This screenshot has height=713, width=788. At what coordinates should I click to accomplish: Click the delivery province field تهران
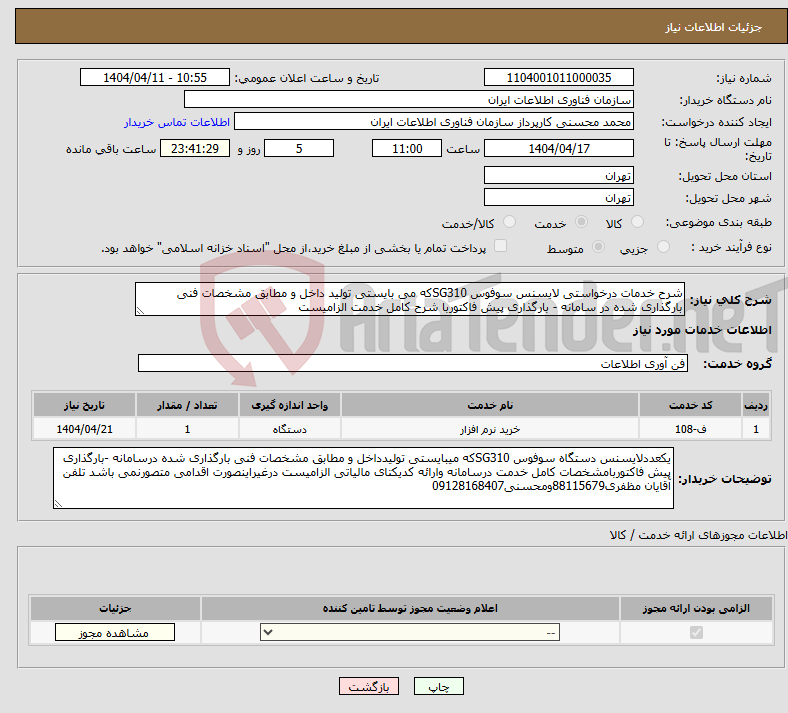point(559,175)
